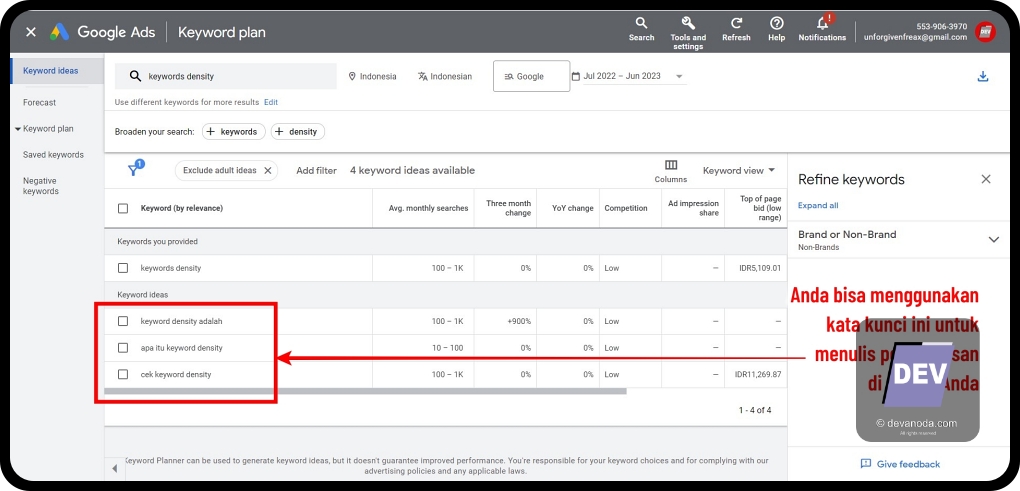This screenshot has width=1020, height=491.
Task: Expand the Keyword plan menu in sidebar
Action: tap(44, 129)
